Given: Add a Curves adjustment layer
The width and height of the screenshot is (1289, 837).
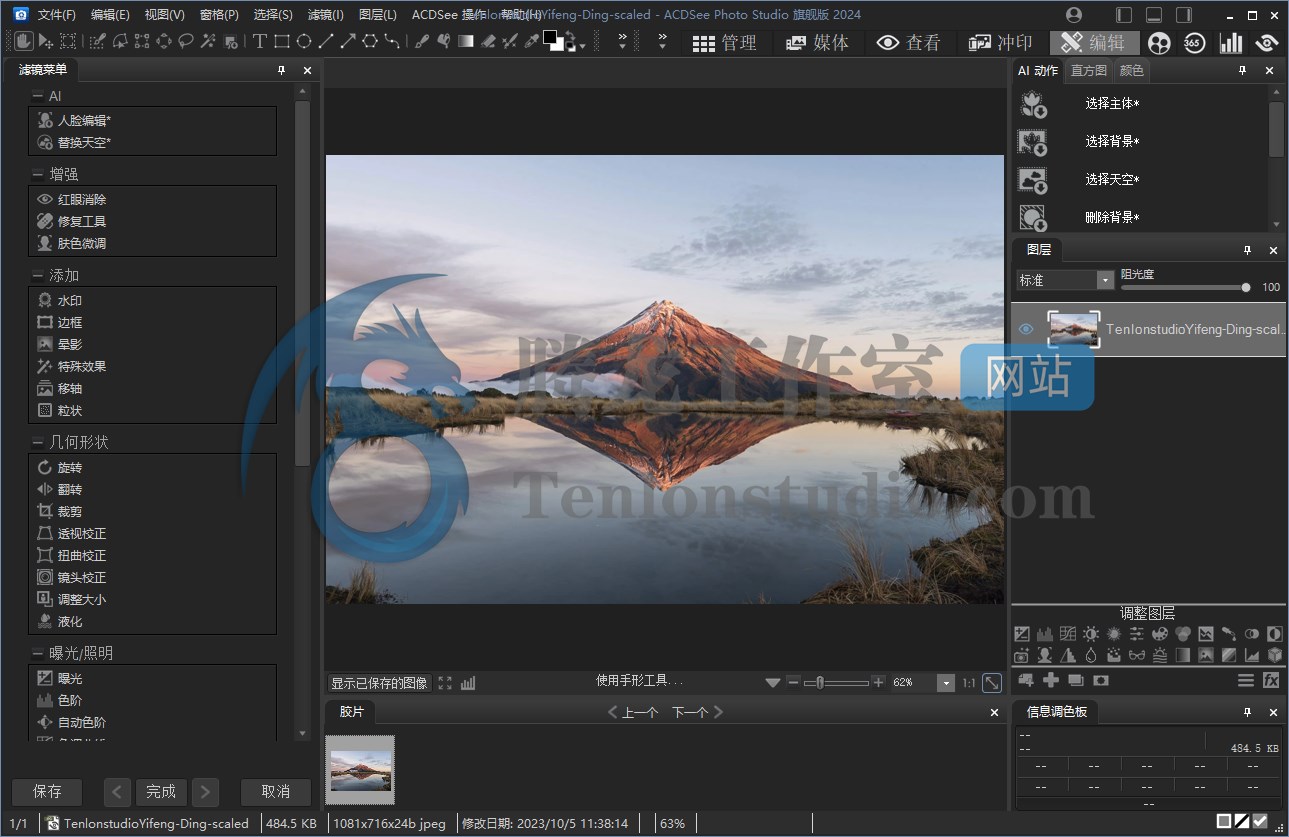Looking at the screenshot, I should pos(1068,634).
